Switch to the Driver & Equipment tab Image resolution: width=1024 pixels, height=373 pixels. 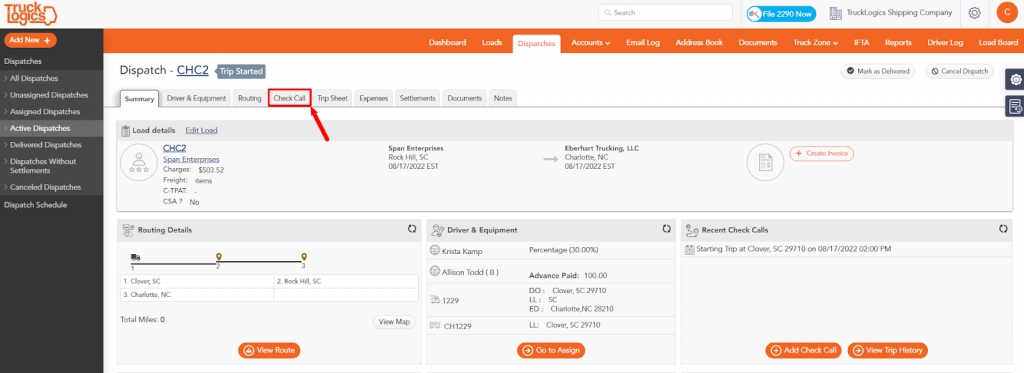coord(197,98)
